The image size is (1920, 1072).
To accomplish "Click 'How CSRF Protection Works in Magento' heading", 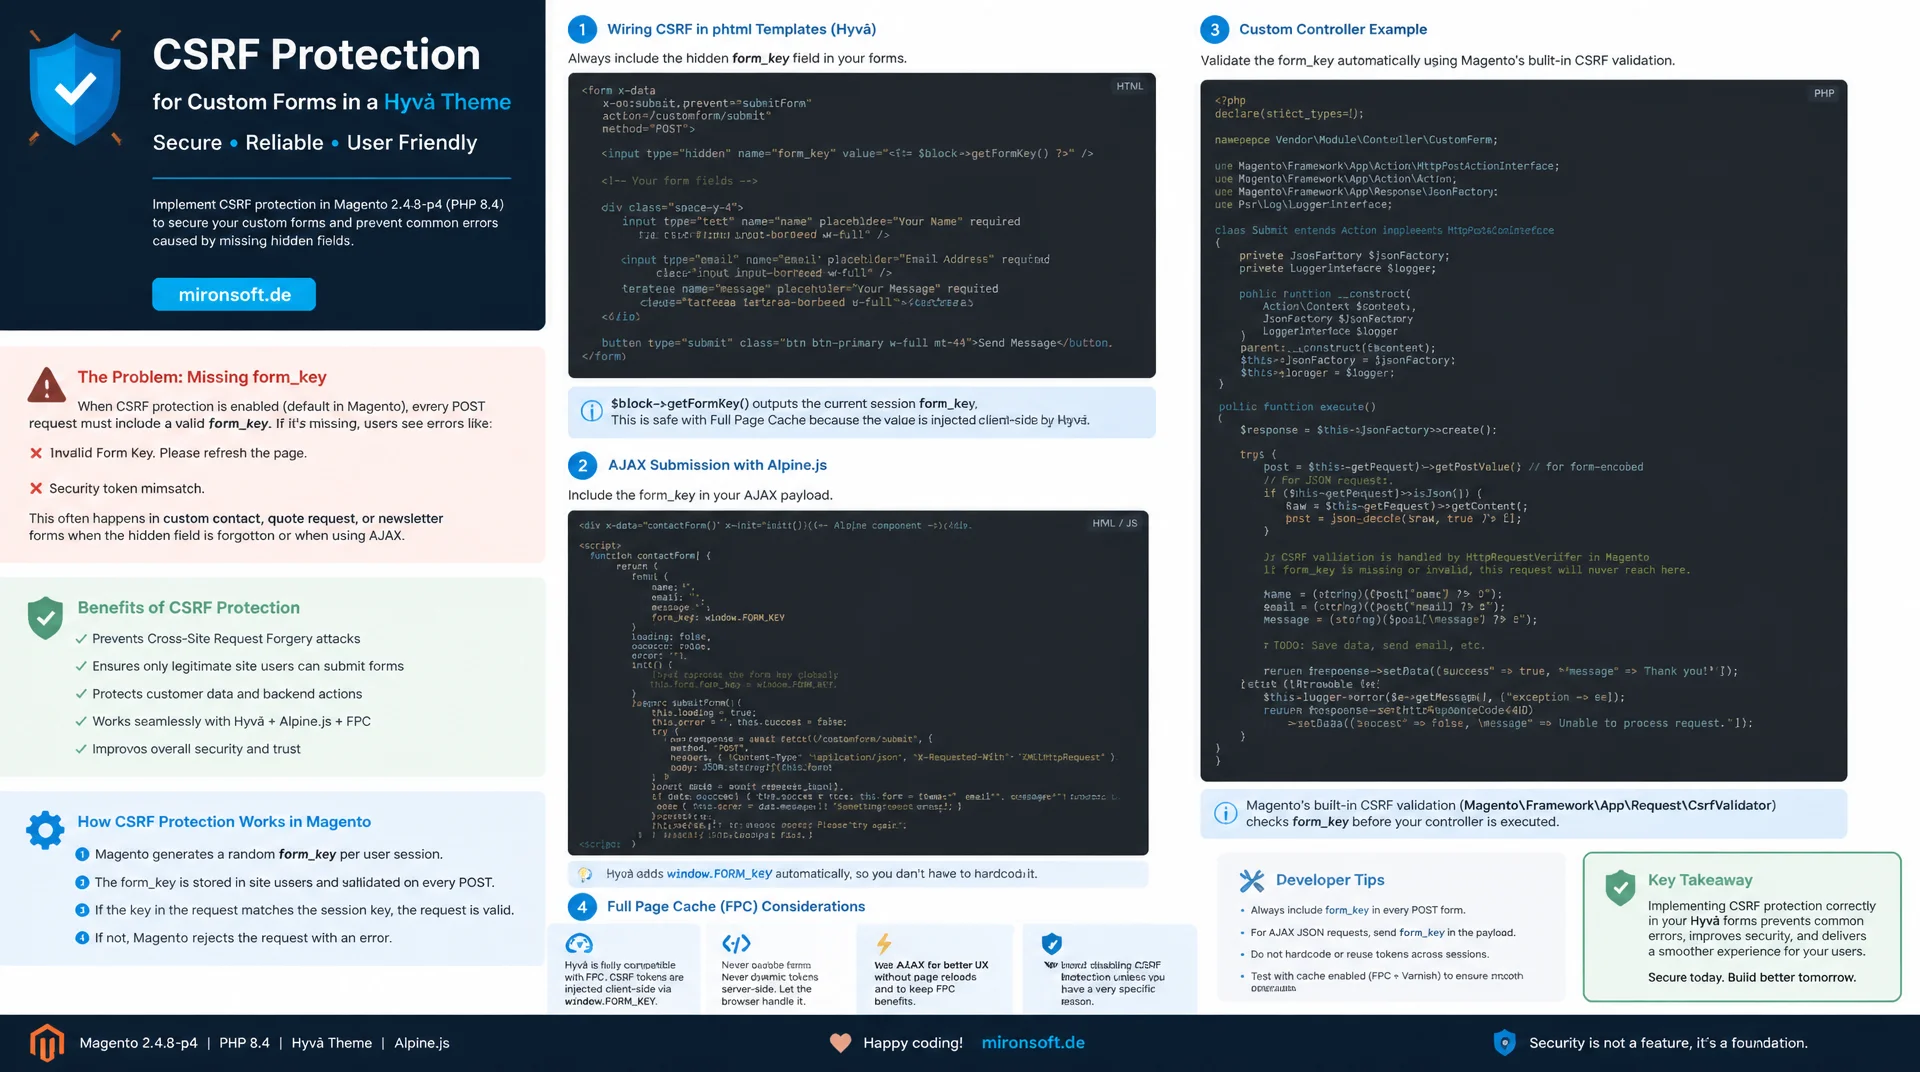I will [224, 822].
